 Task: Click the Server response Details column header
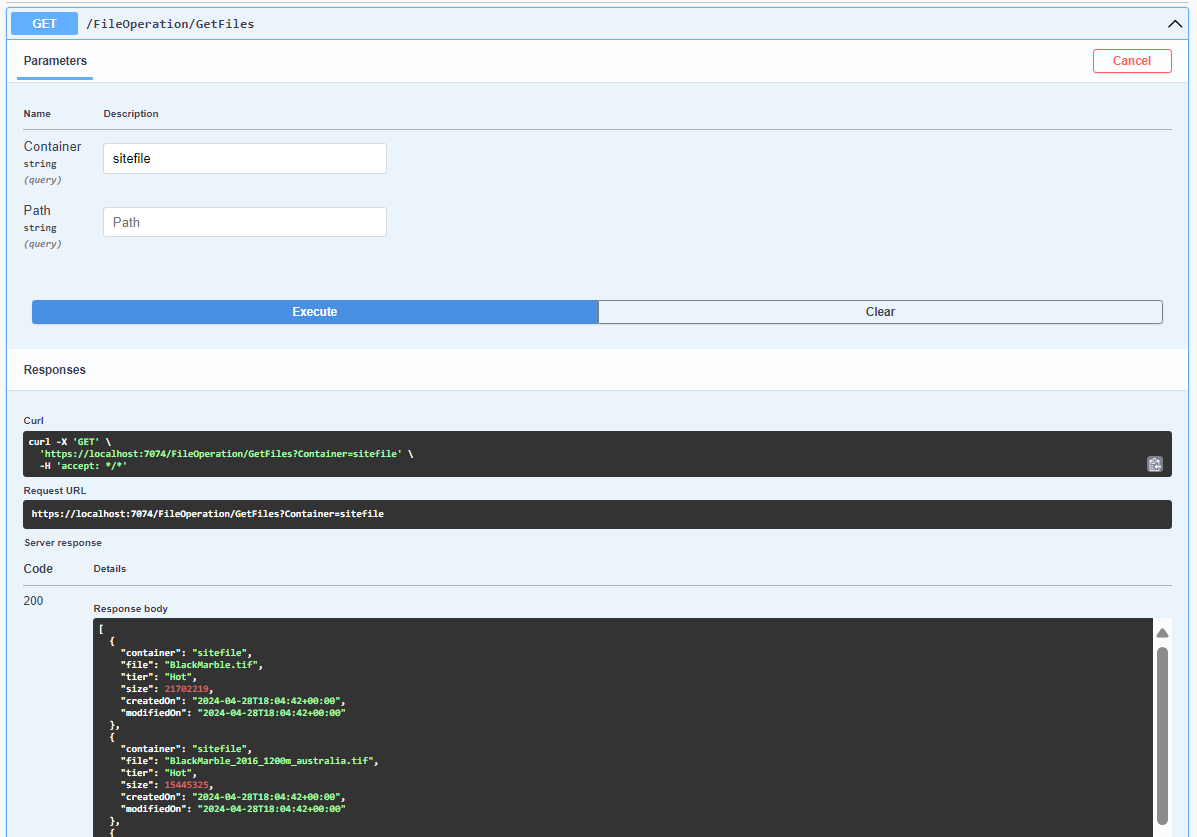point(109,568)
